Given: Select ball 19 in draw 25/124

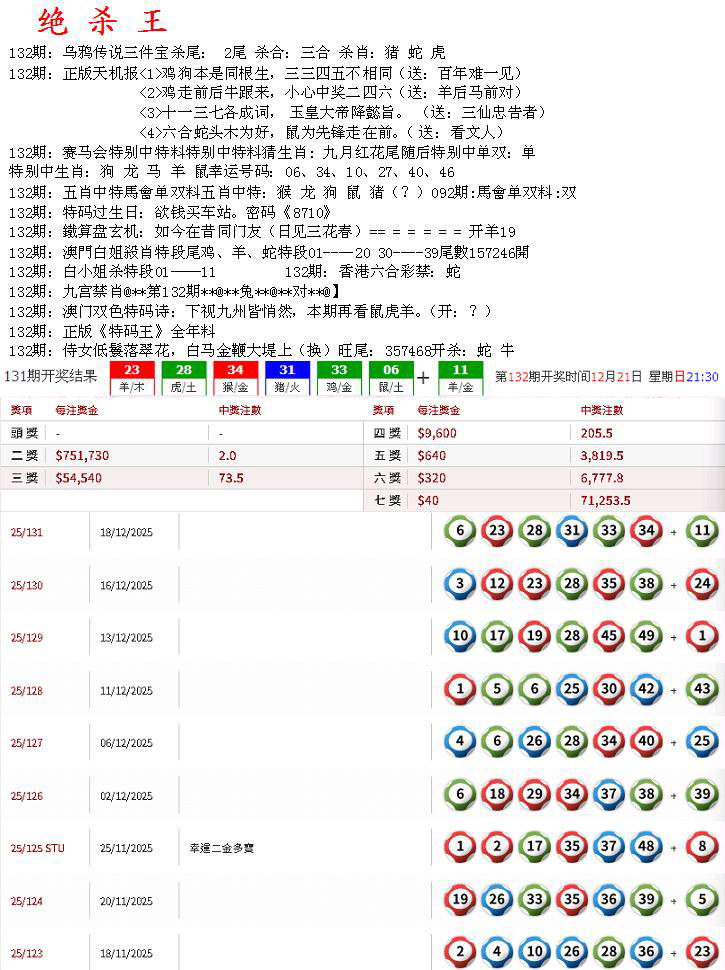Looking at the screenshot, I should [460, 900].
